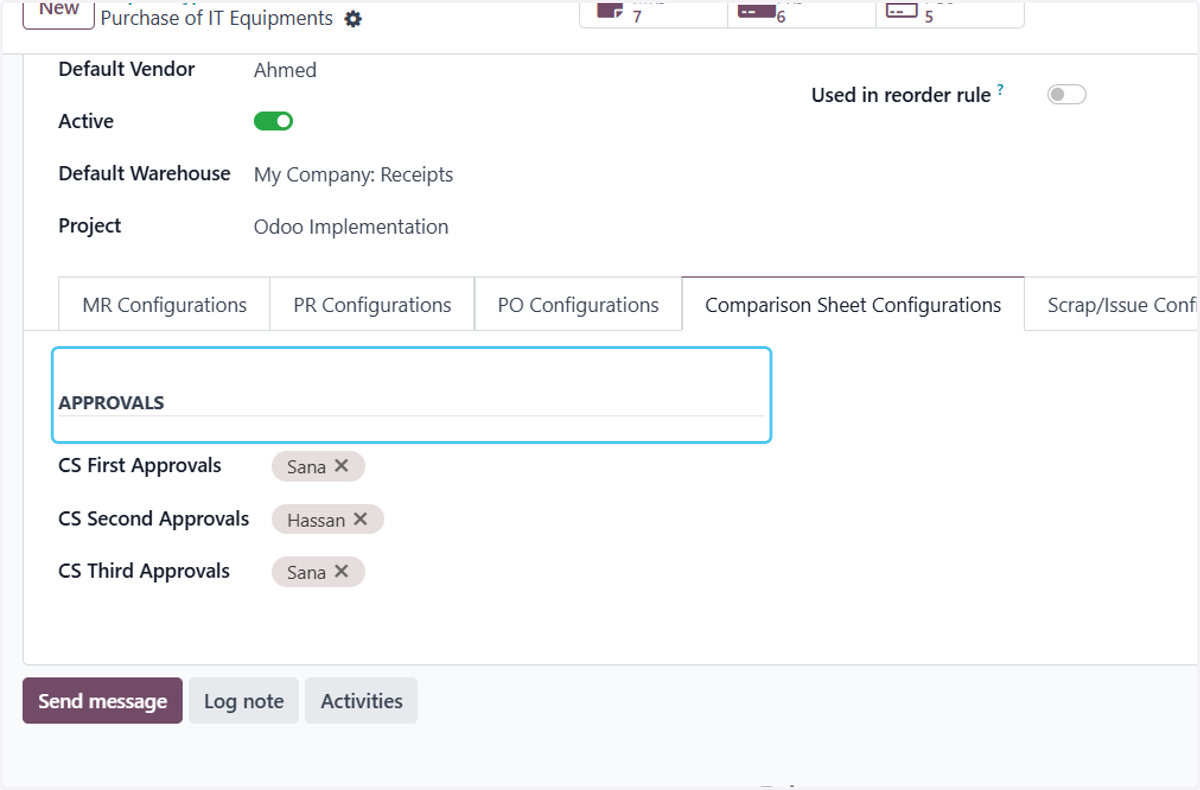The height and width of the screenshot is (790, 1200).
Task: Click the APPROVALS section heading
Action: (111, 403)
